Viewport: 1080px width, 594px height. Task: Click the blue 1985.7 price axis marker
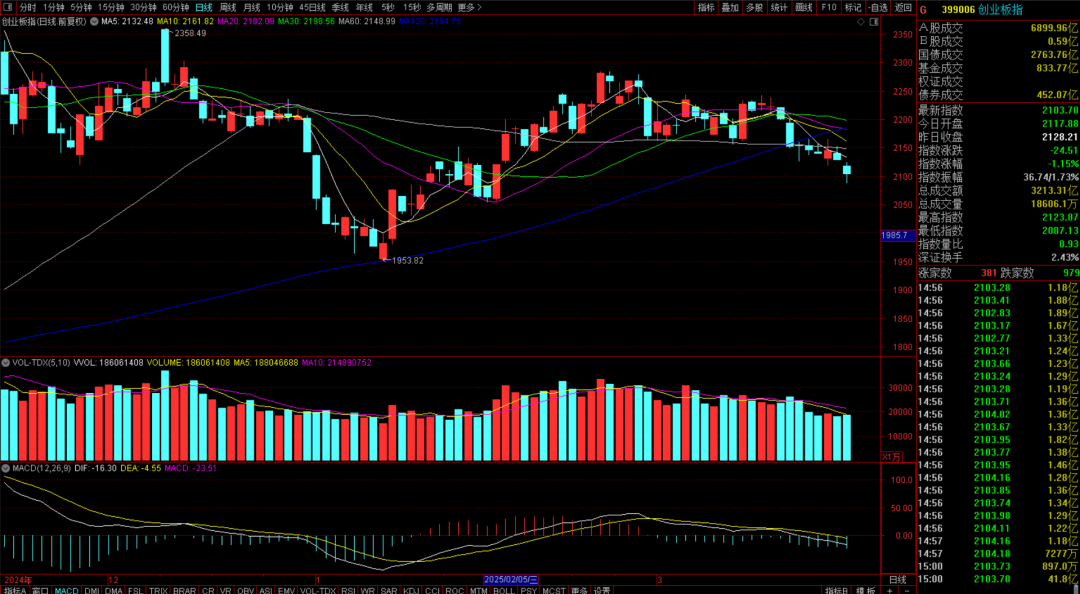click(x=893, y=235)
